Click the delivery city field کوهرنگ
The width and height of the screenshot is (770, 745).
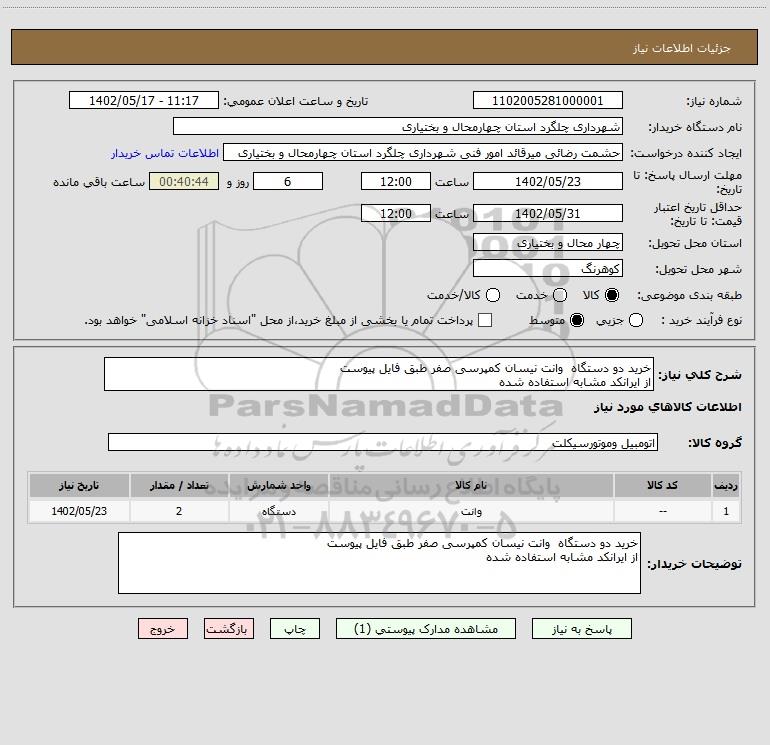pos(548,268)
